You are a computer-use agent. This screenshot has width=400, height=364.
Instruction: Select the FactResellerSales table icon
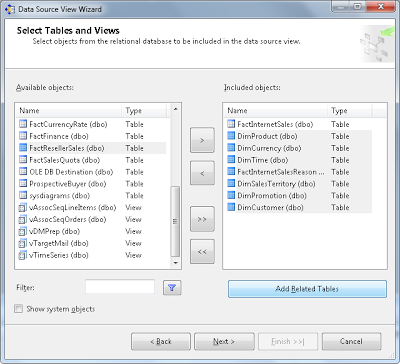point(23,148)
